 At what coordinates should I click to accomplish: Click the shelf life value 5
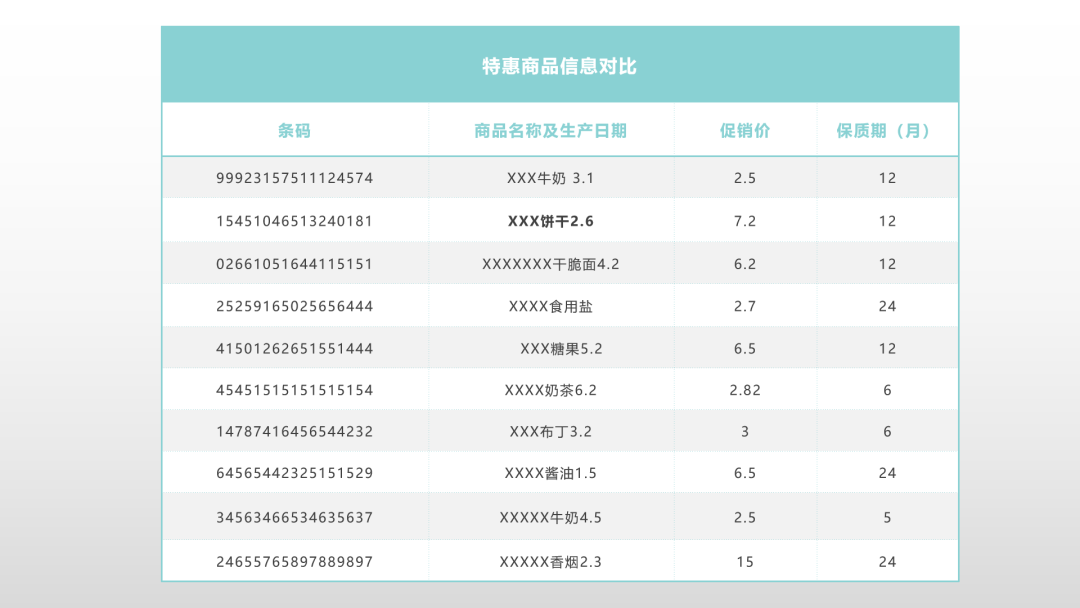click(887, 518)
